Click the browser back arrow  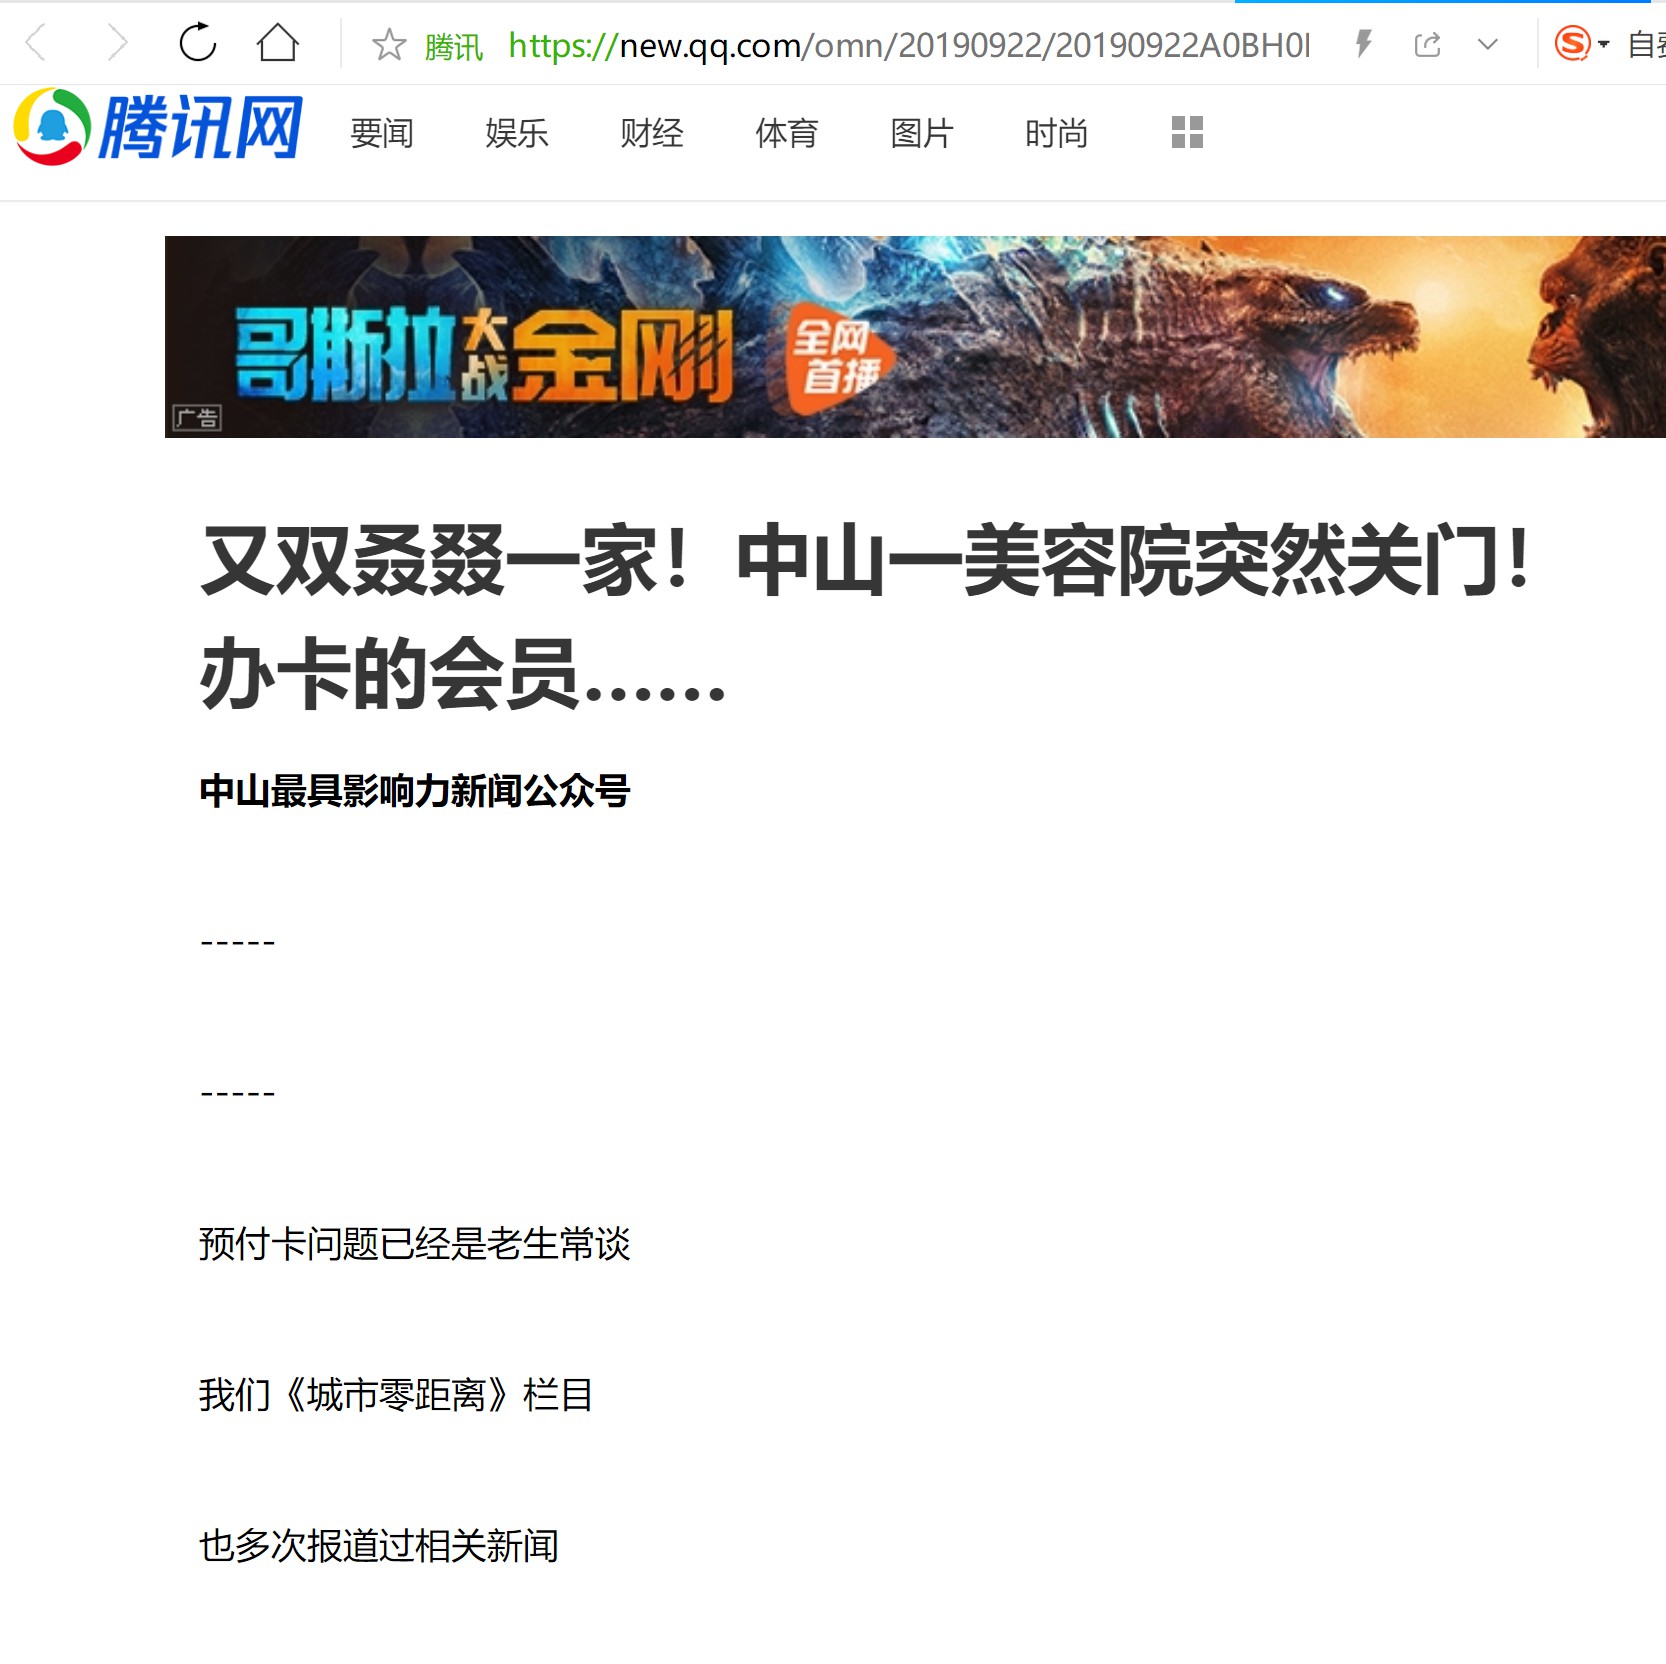(x=36, y=43)
